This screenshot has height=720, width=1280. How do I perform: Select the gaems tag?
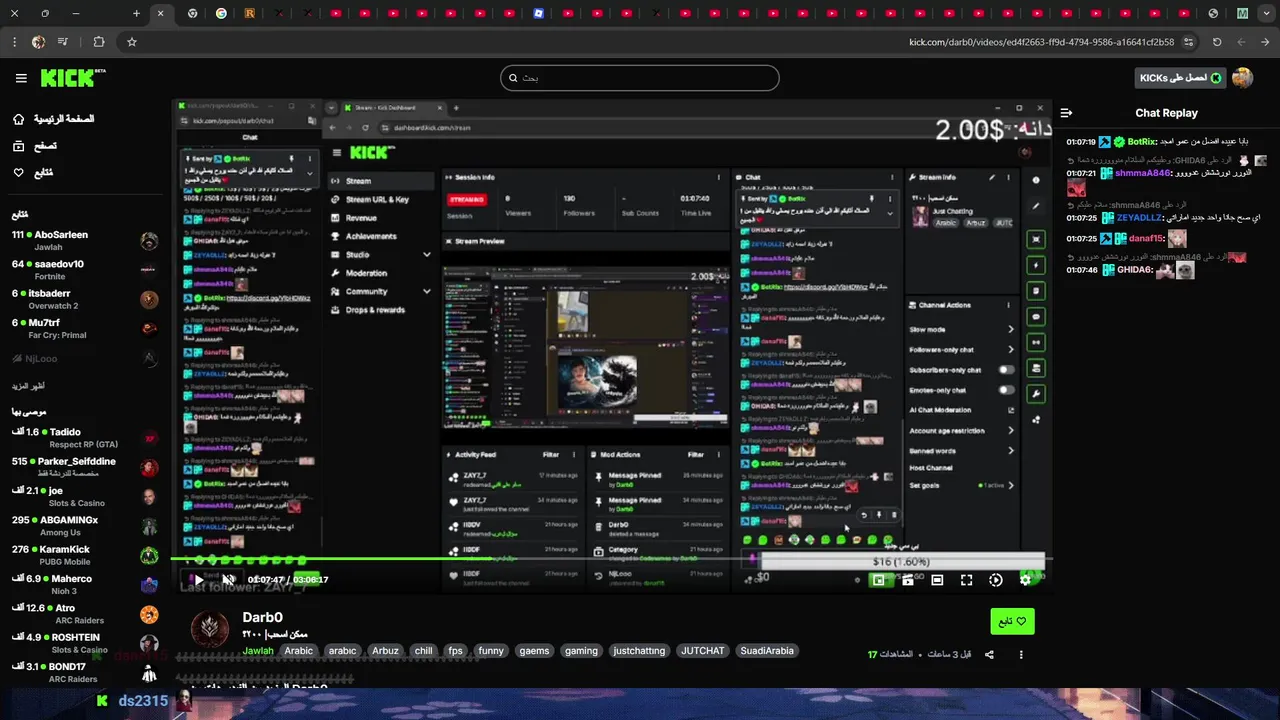pos(534,651)
